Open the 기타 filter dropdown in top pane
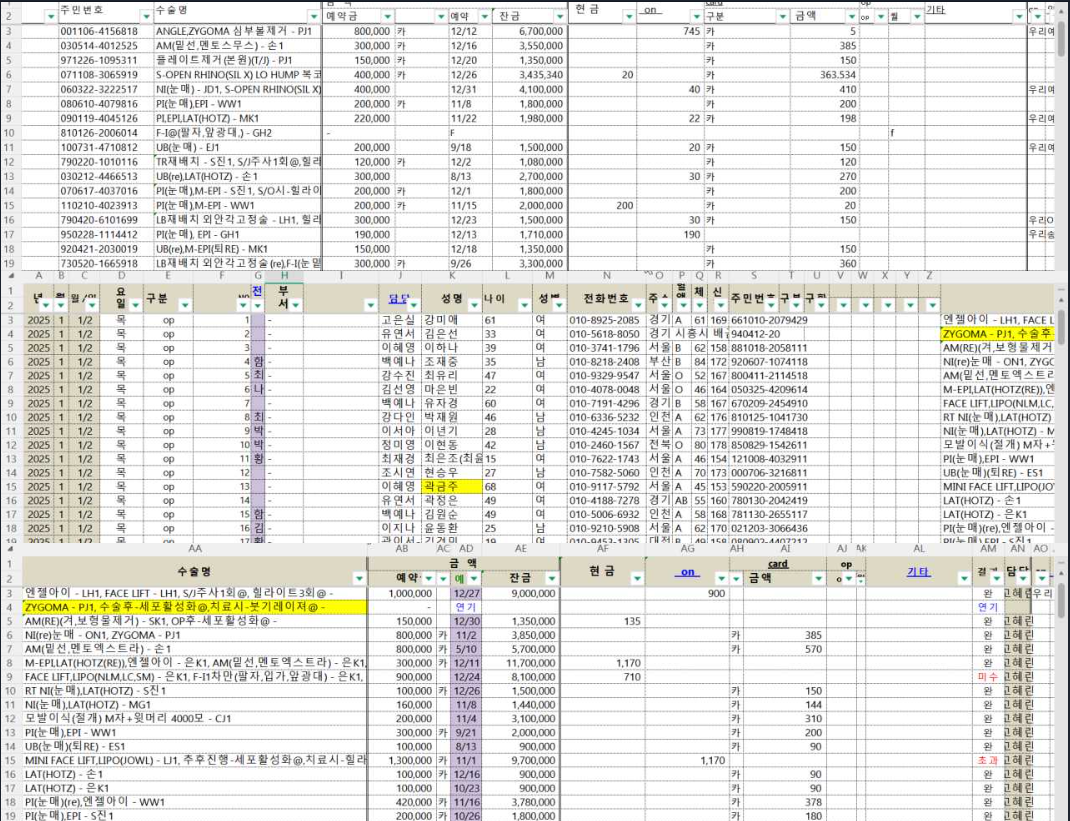This screenshot has width=1070, height=821. [1018, 16]
